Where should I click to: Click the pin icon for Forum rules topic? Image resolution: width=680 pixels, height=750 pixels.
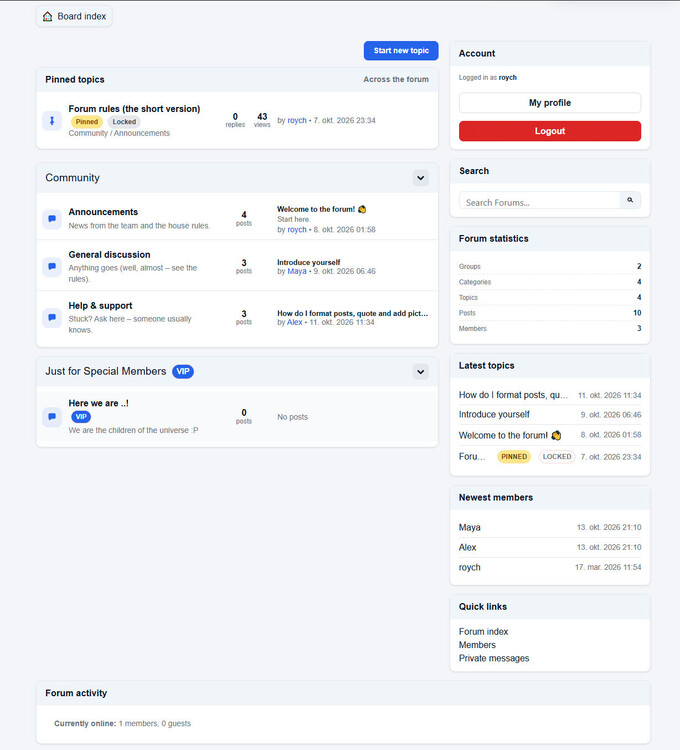pyautogui.click(x=52, y=121)
